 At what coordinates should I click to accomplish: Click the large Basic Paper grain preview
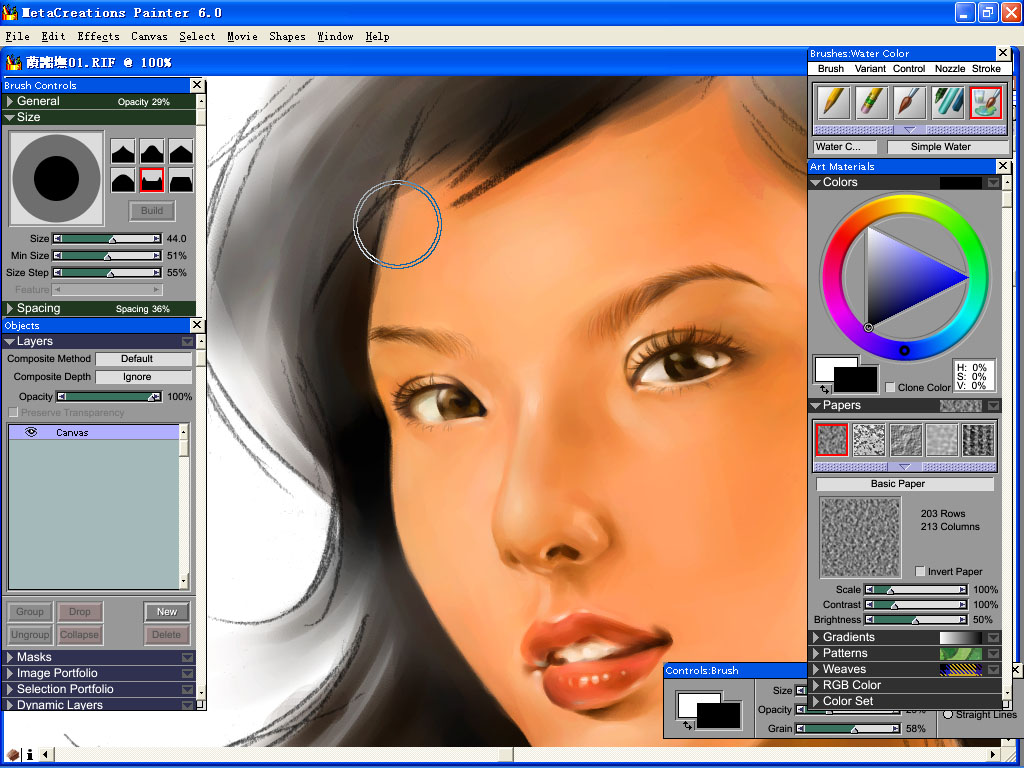860,537
